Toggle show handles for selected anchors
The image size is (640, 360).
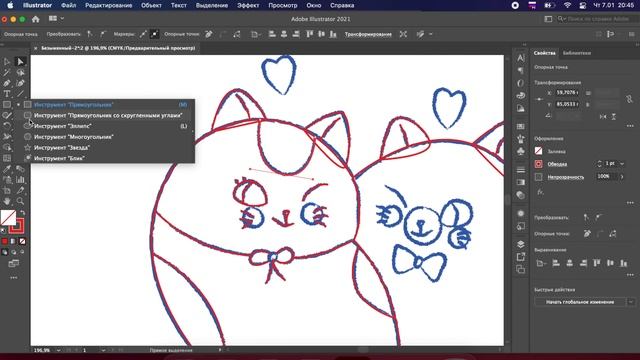(142, 34)
